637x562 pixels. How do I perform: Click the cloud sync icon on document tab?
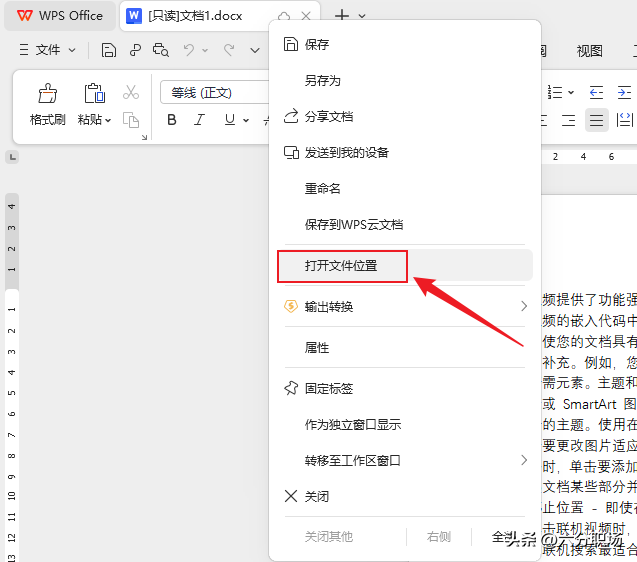pyautogui.click(x=284, y=16)
